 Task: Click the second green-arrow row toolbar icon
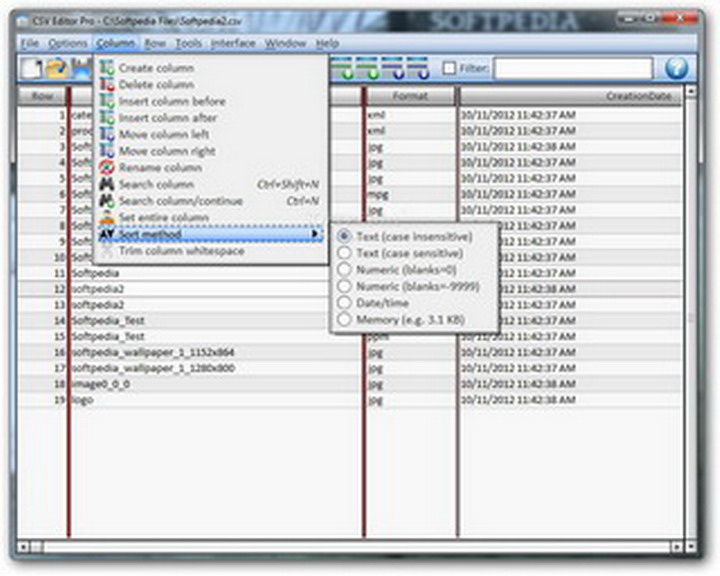pos(368,68)
